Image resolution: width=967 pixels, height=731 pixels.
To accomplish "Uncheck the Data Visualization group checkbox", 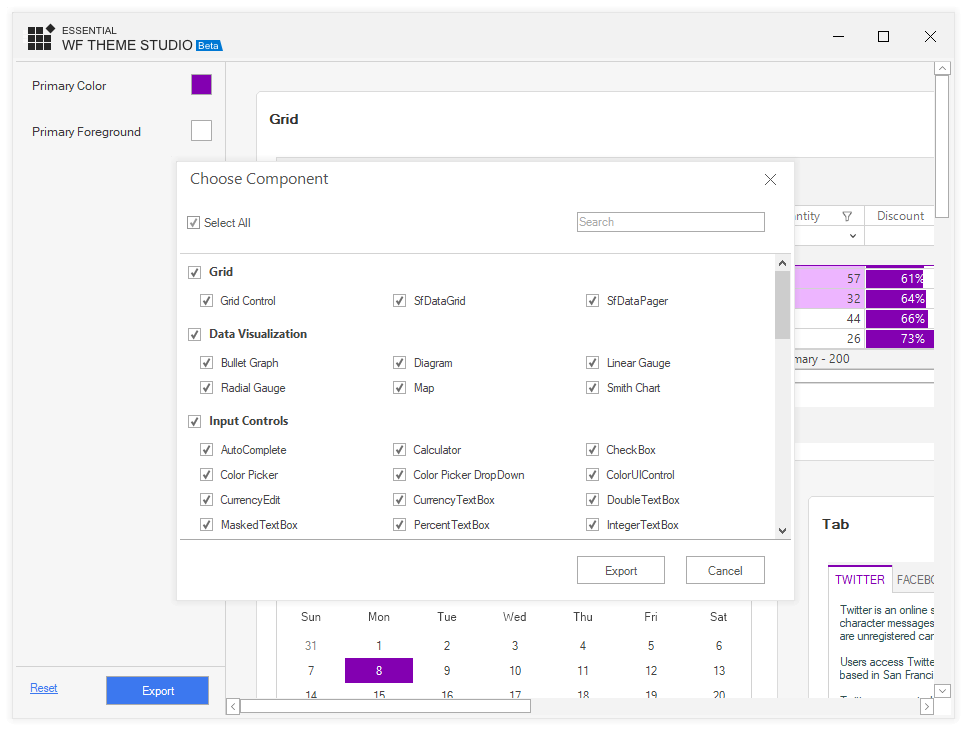I will point(195,334).
